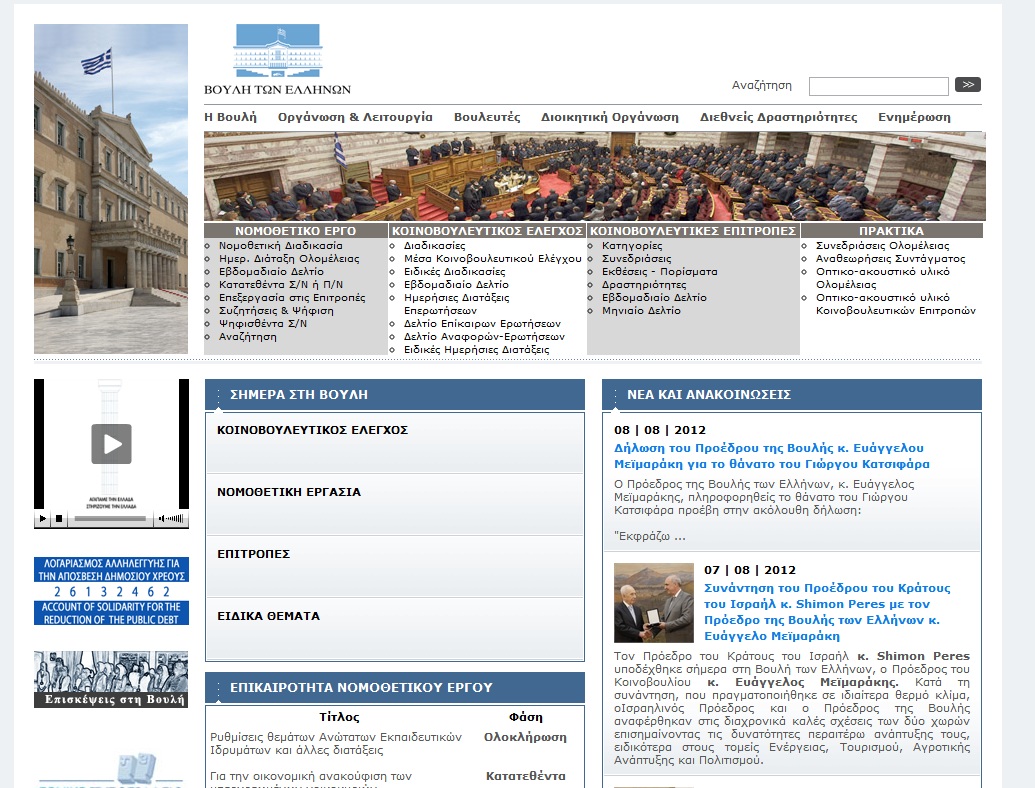Stop the video with the square stop button
The image size is (1035, 788).
click(x=59, y=519)
